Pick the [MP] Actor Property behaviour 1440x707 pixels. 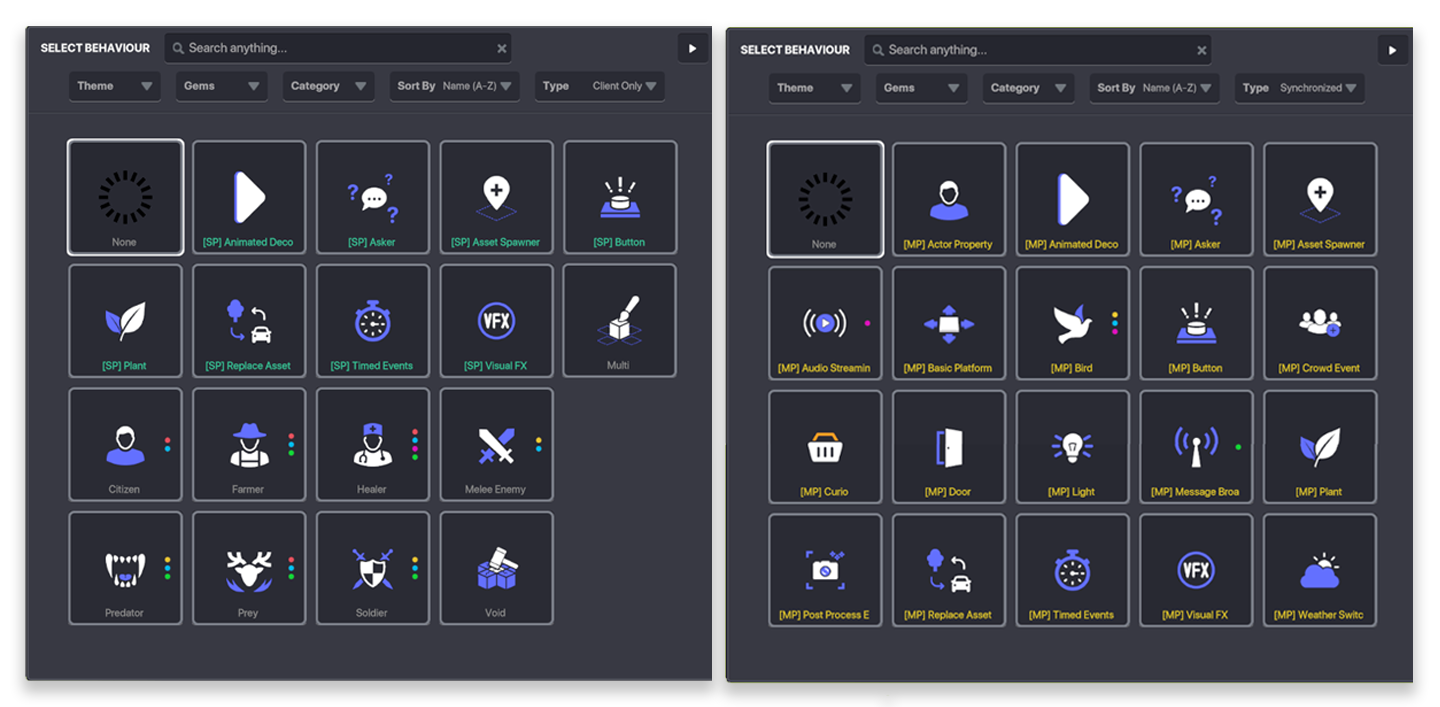[x=948, y=200]
